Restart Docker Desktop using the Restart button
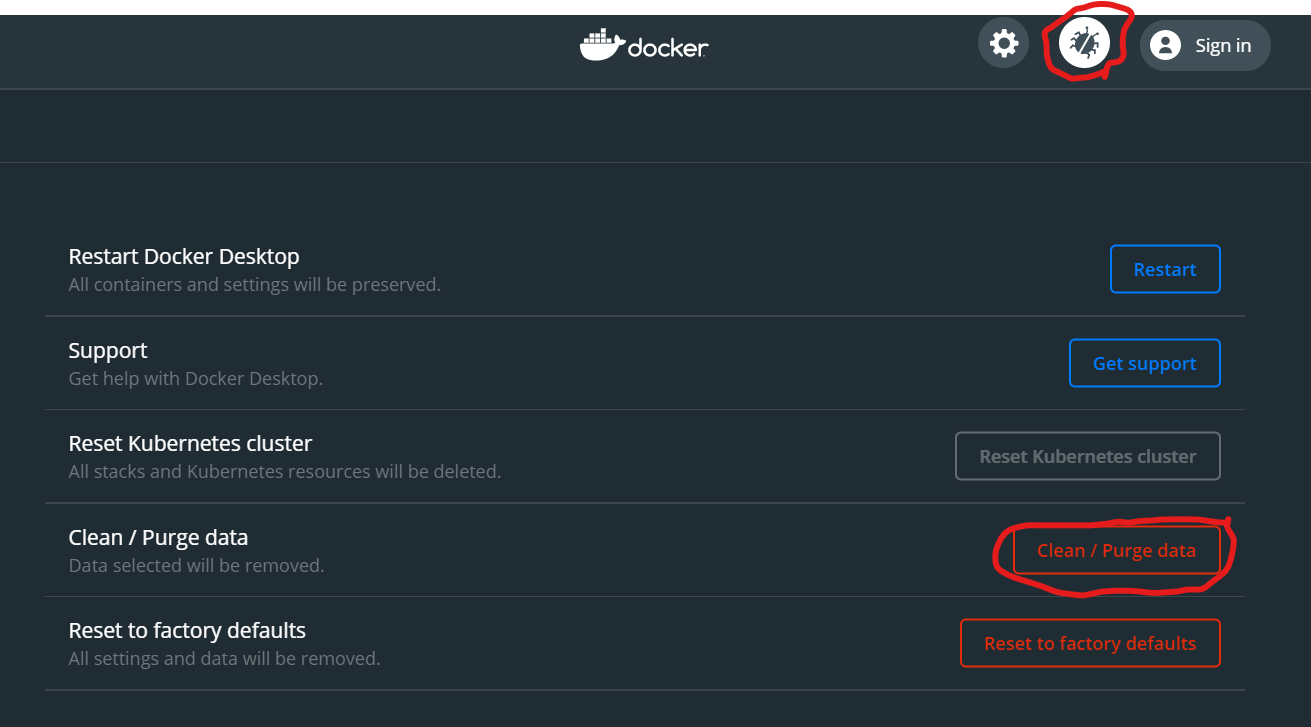 coord(1165,269)
